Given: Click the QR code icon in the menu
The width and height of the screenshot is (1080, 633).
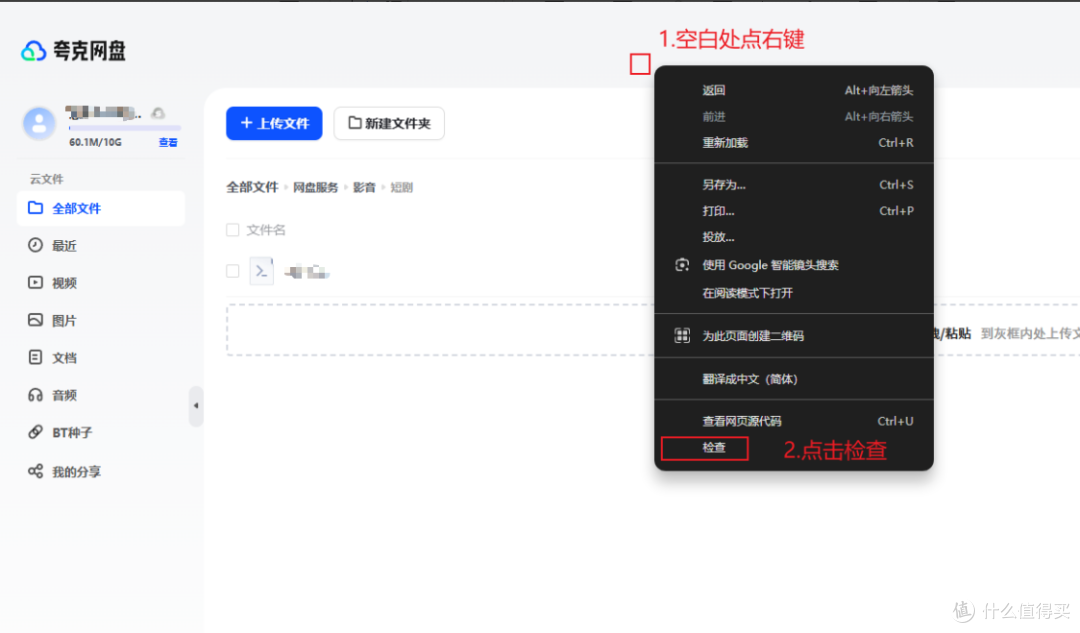Looking at the screenshot, I should pyautogui.click(x=682, y=335).
